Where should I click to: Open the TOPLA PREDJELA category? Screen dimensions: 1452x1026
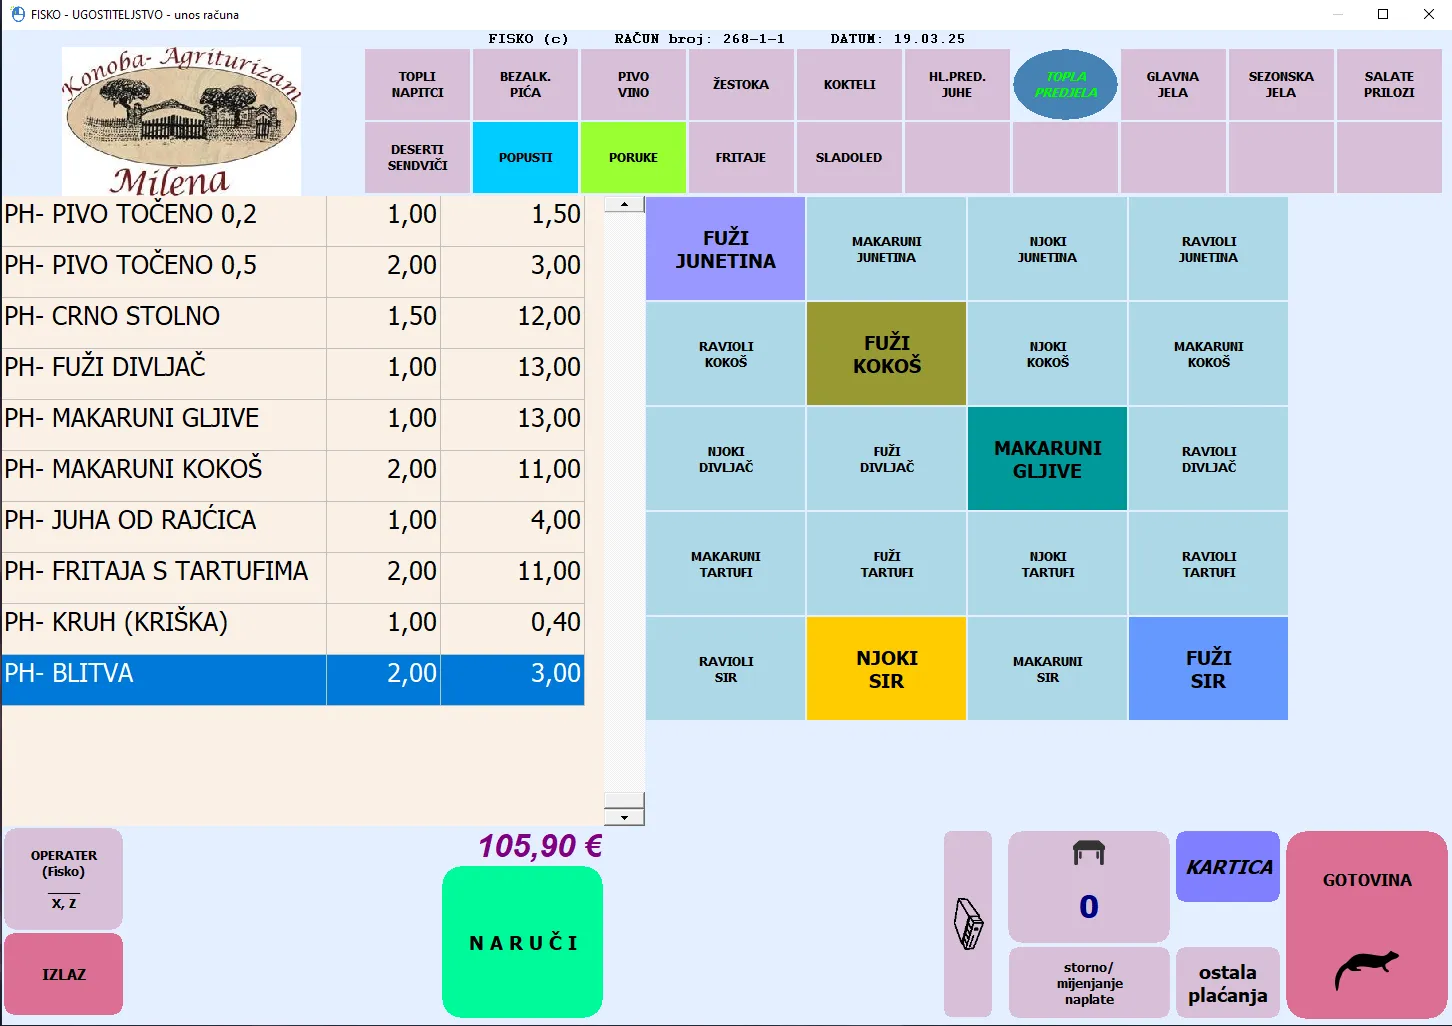(x=1066, y=85)
